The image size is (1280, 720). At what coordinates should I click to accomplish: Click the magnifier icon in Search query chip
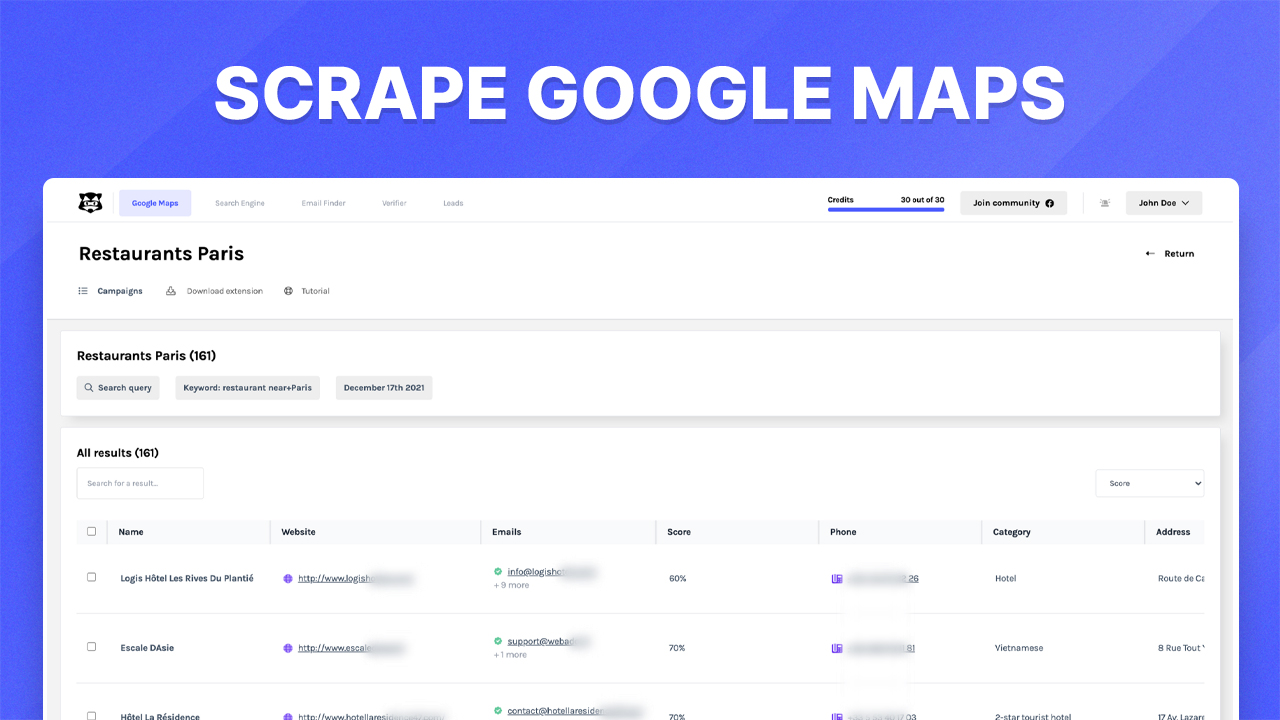(91, 387)
